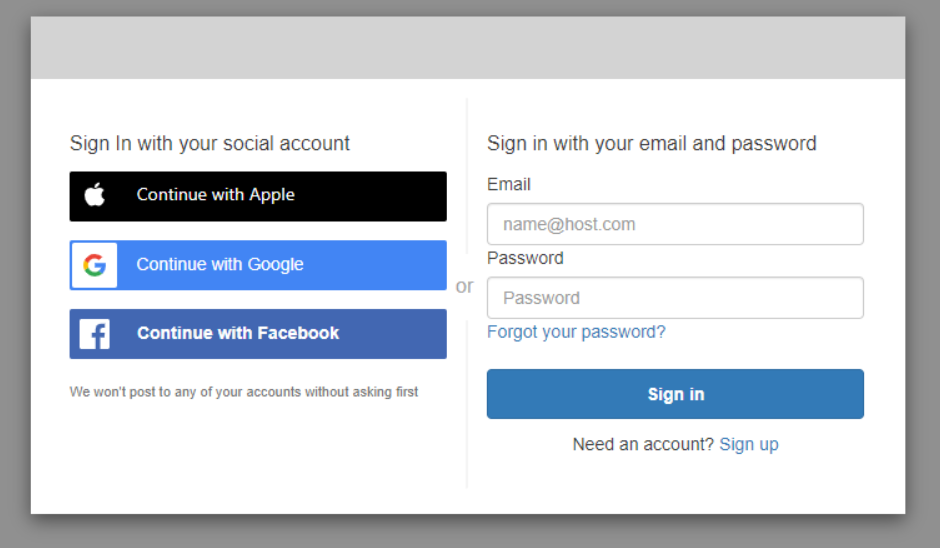
Task: Follow the "Sign up" link
Action: coord(748,444)
